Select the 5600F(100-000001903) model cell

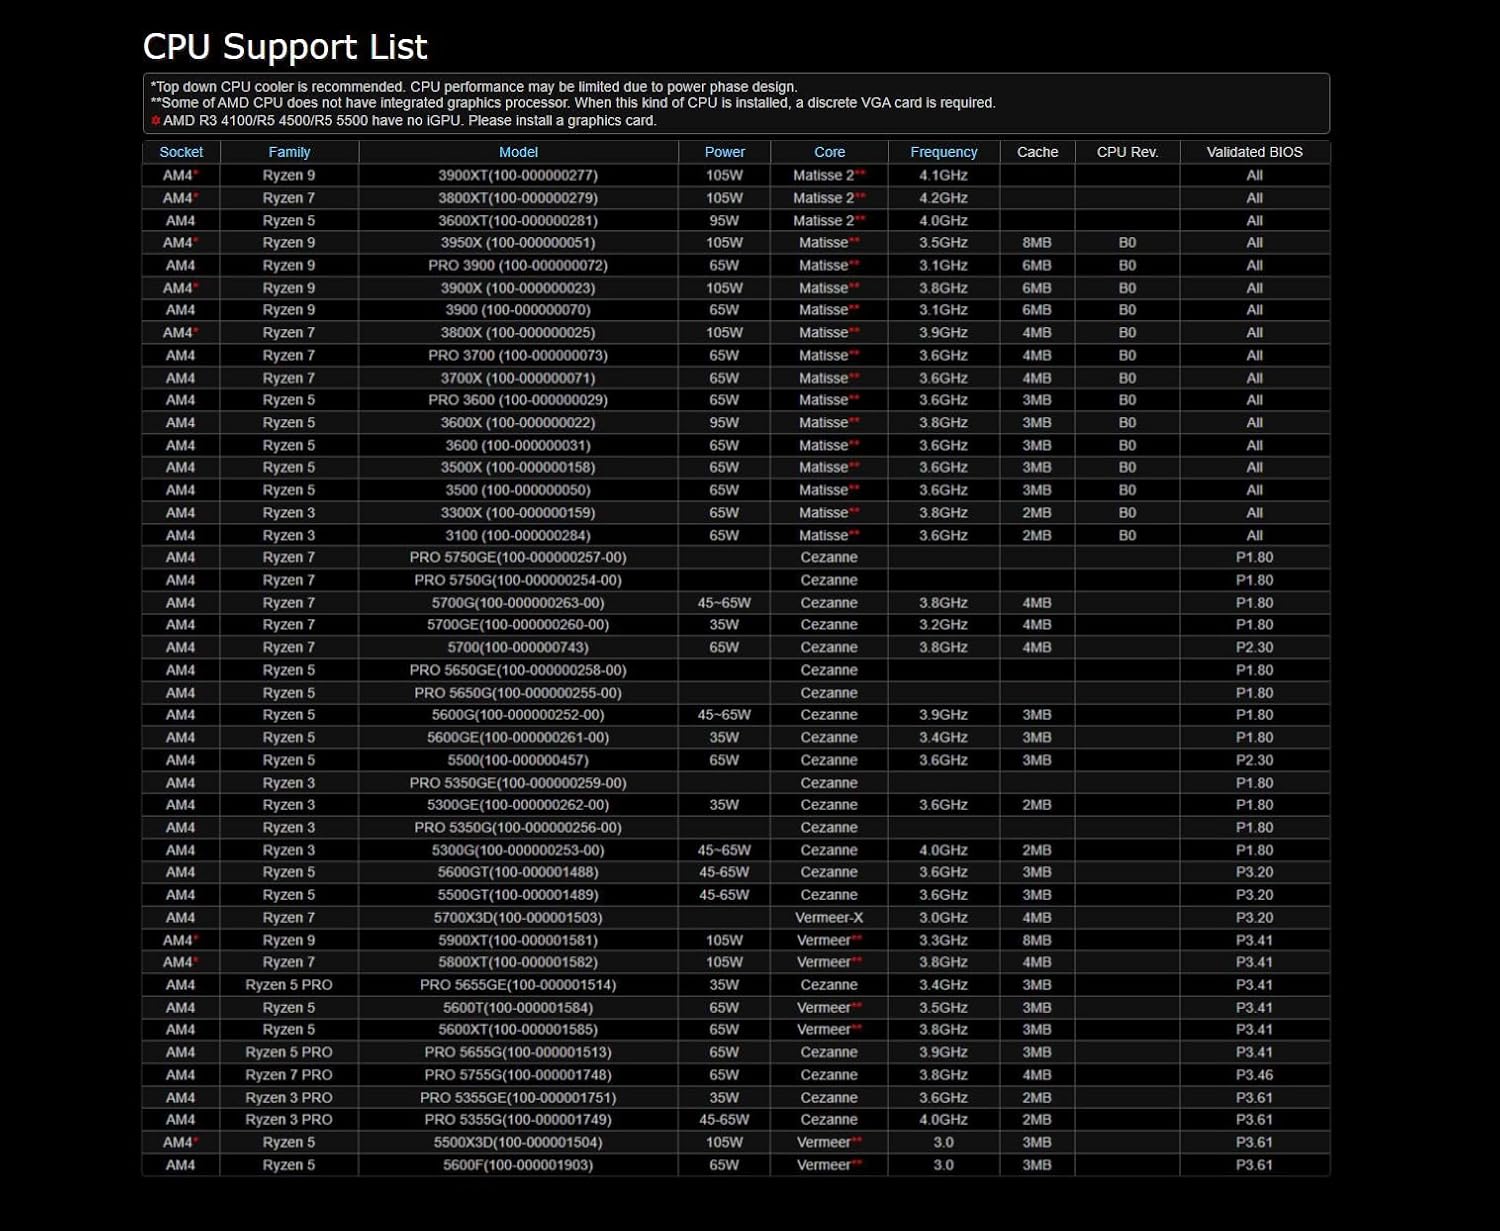[518, 1165]
